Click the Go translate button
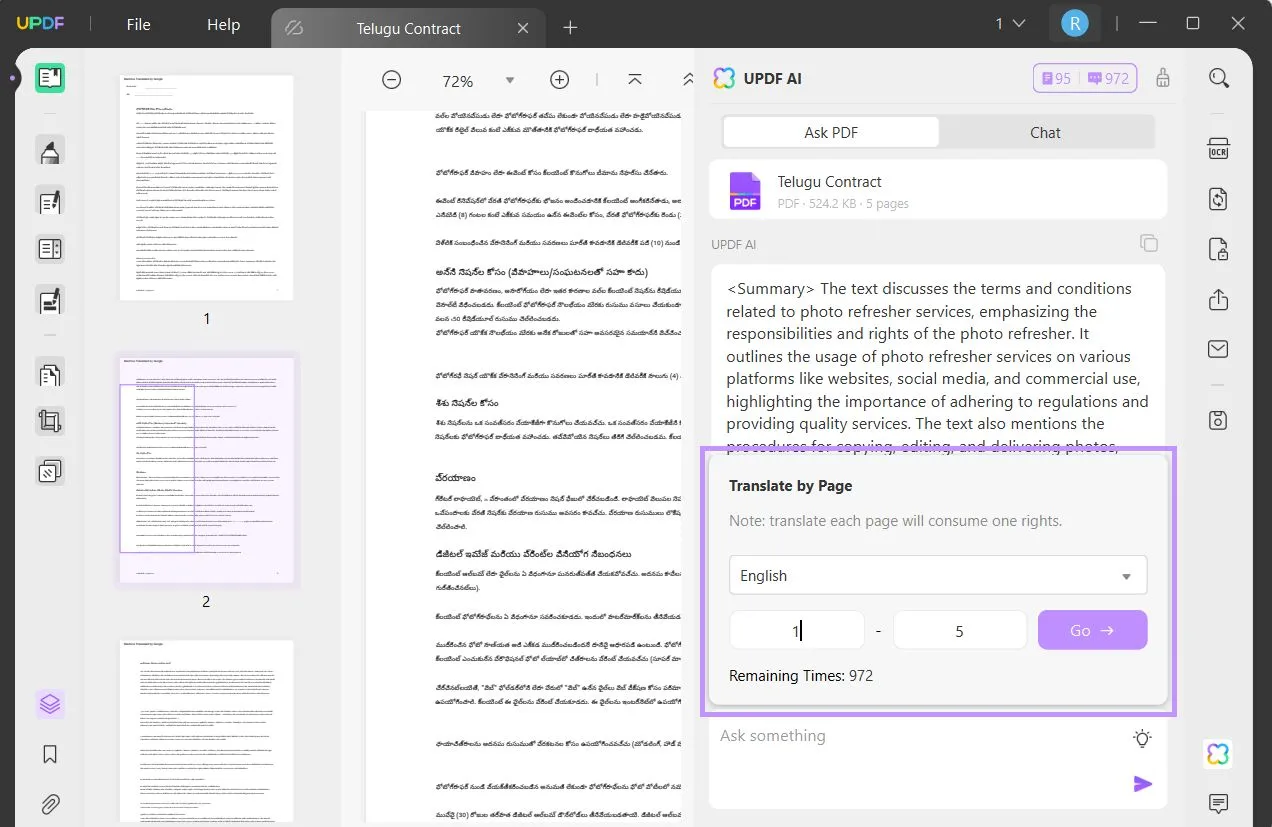This screenshot has width=1272, height=827. click(x=1092, y=630)
